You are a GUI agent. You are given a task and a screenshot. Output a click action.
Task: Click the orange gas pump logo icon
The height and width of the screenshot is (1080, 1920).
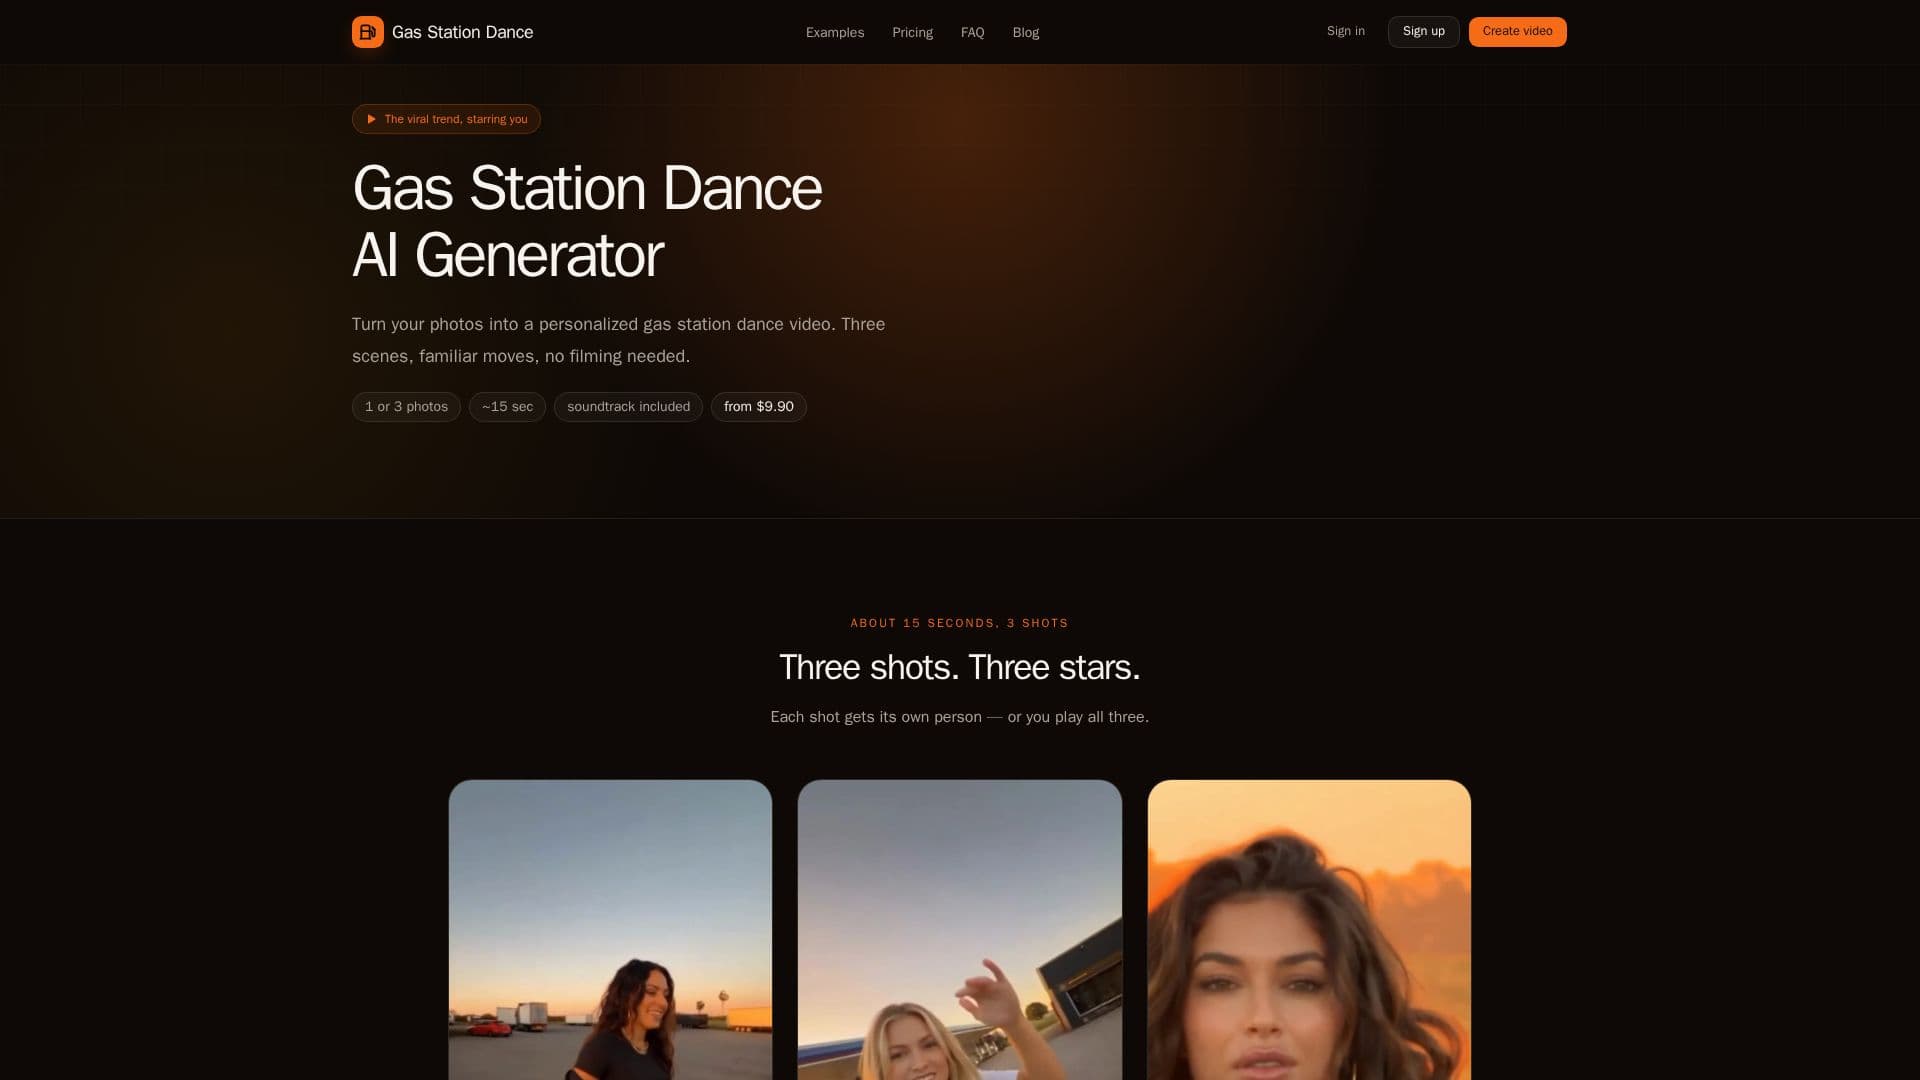(368, 32)
